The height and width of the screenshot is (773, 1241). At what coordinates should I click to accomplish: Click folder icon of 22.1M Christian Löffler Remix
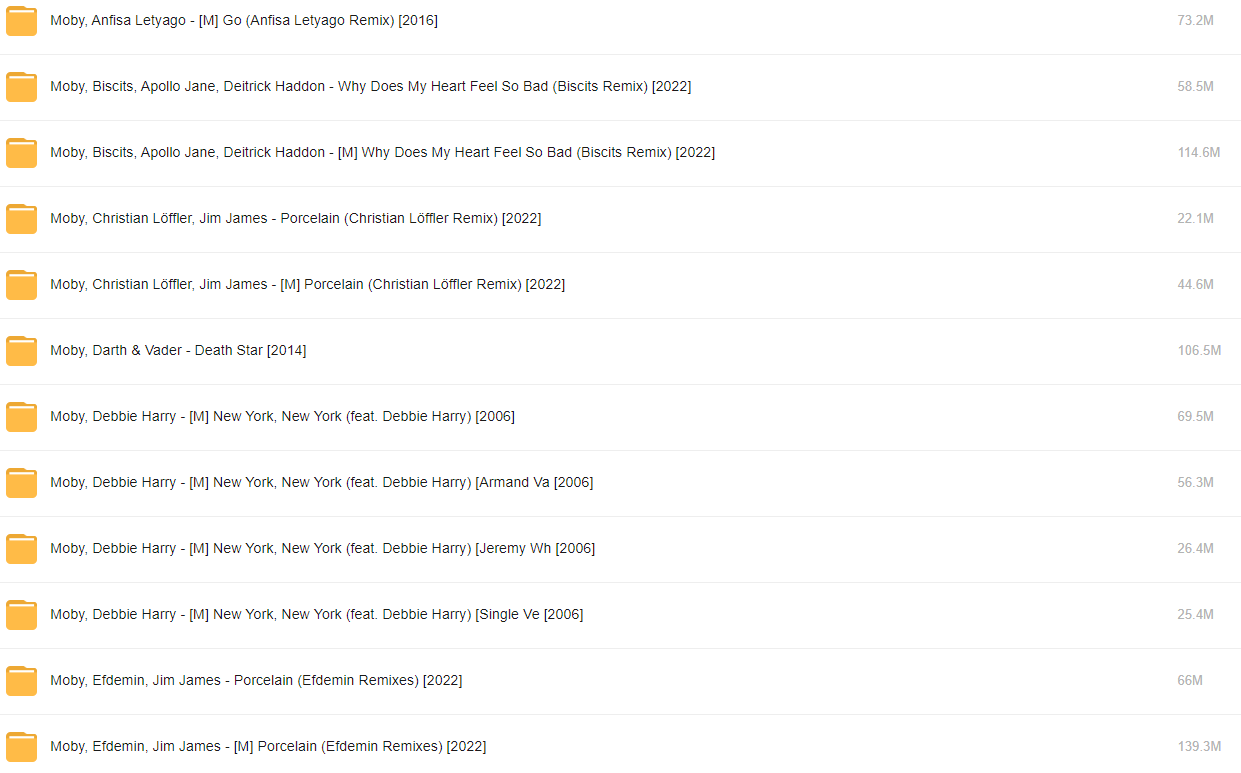21,219
